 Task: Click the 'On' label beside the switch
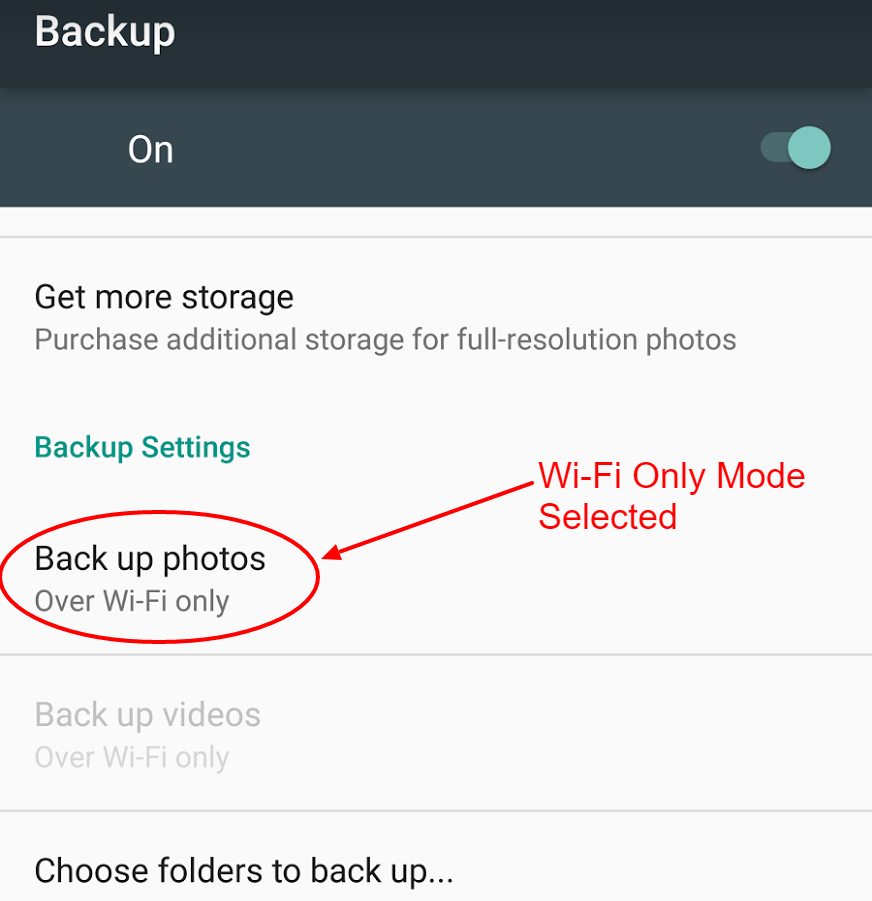151,150
